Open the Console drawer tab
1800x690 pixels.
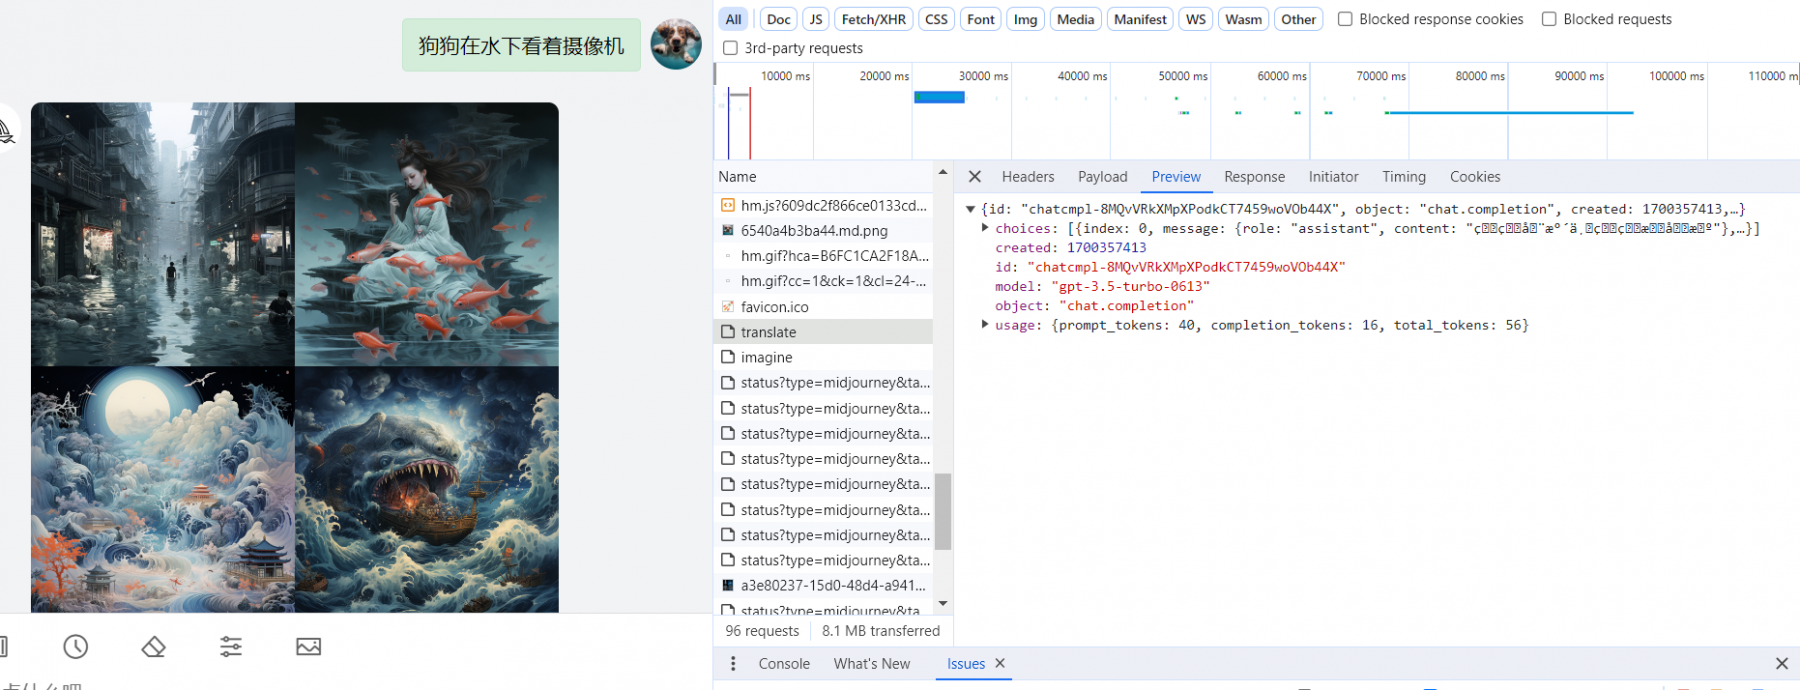[x=784, y=663]
